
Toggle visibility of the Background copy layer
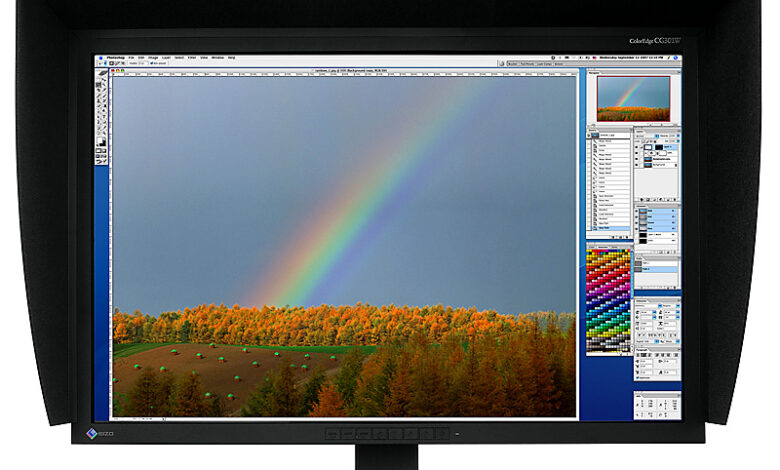pos(636,159)
